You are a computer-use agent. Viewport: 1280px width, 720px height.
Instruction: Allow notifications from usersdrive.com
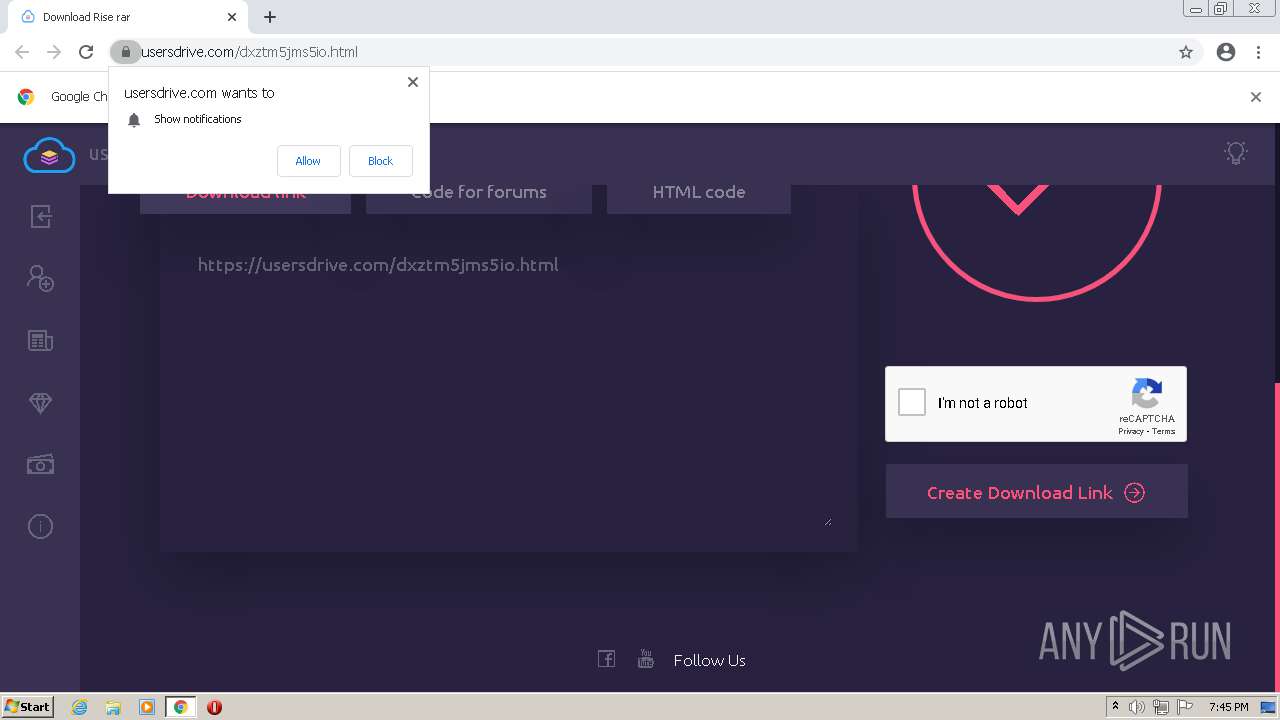pyautogui.click(x=308, y=161)
